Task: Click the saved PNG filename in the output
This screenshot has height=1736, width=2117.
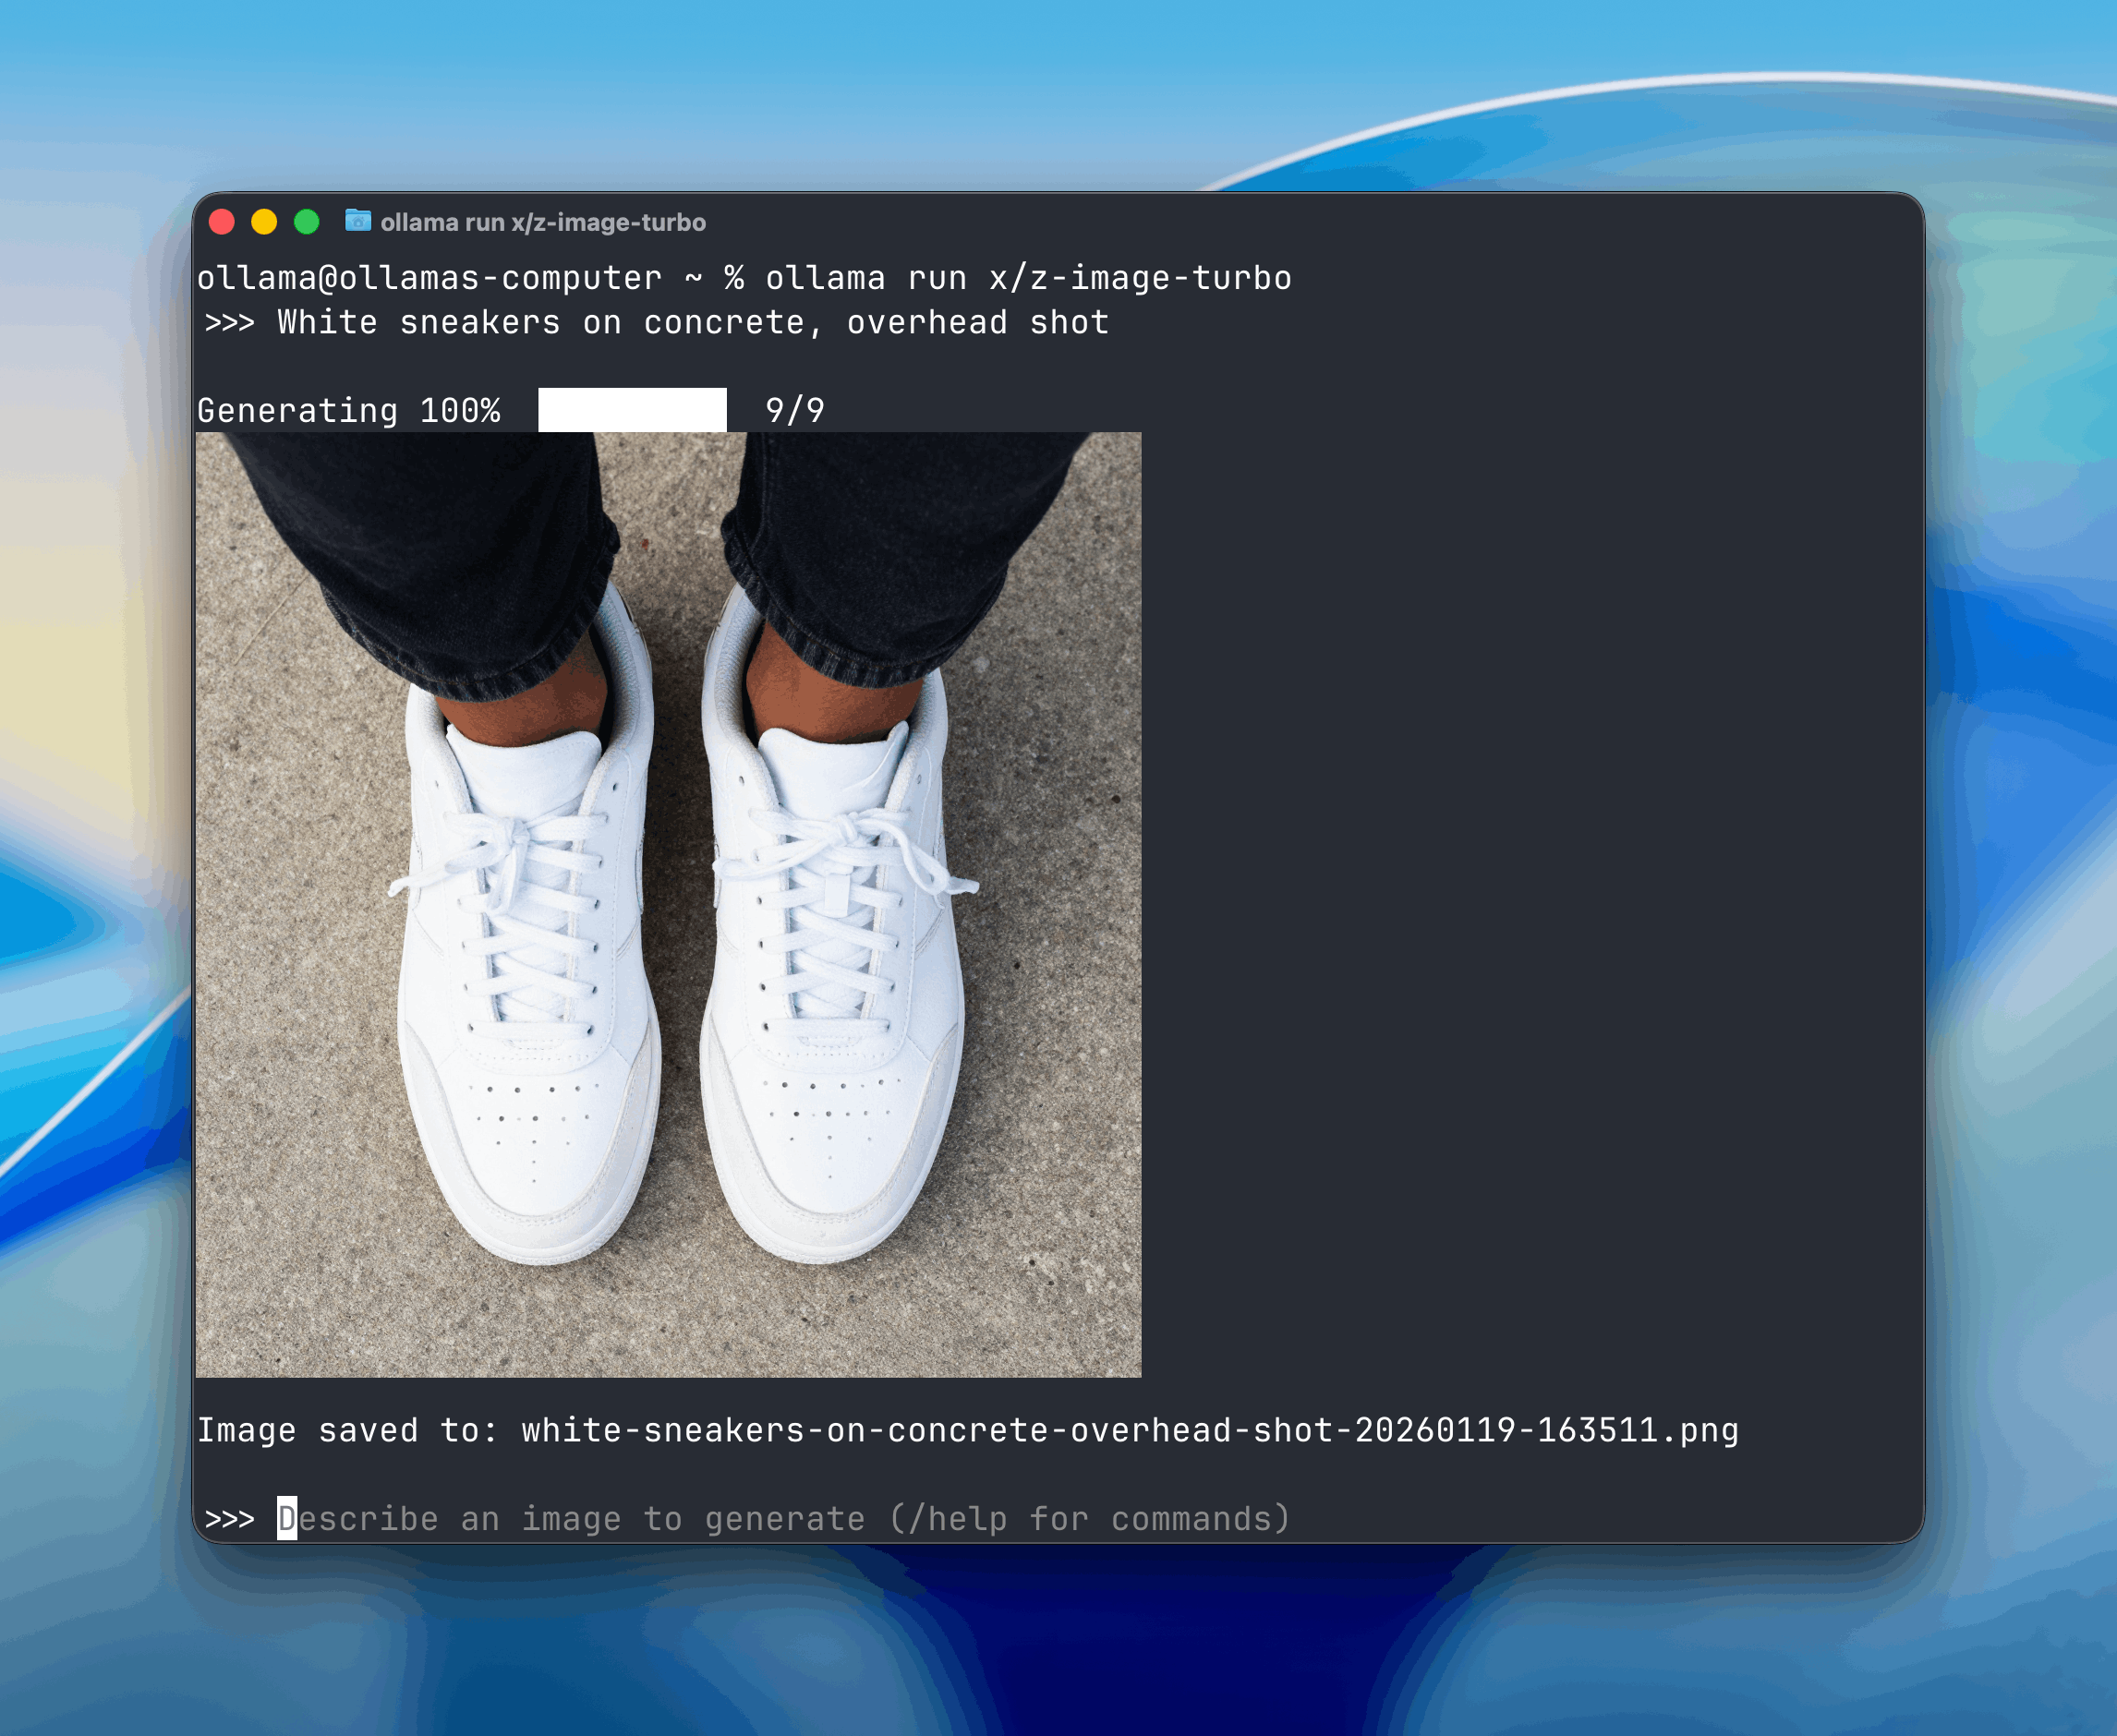Action: tap(1129, 1430)
